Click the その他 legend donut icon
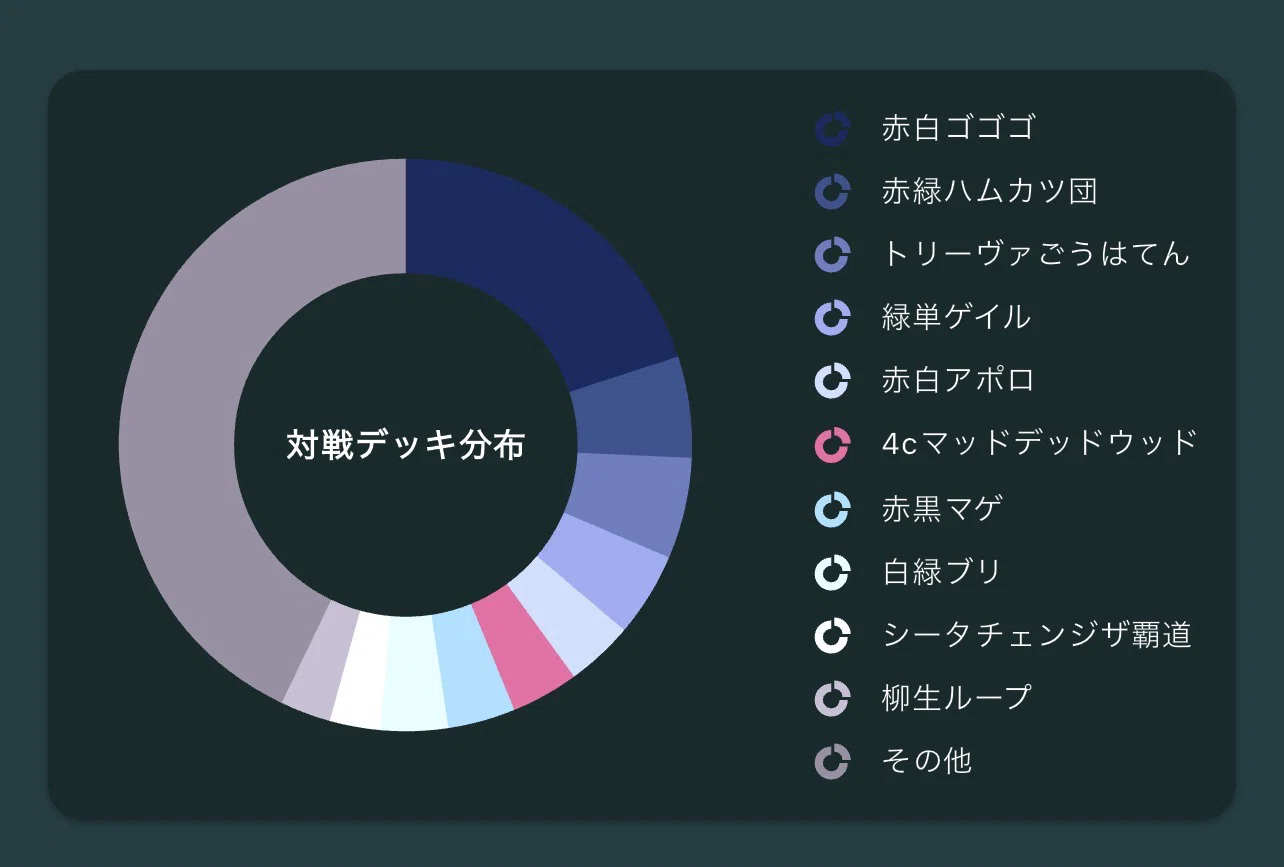This screenshot has width=1284, height=867. (x=832, y=761)
